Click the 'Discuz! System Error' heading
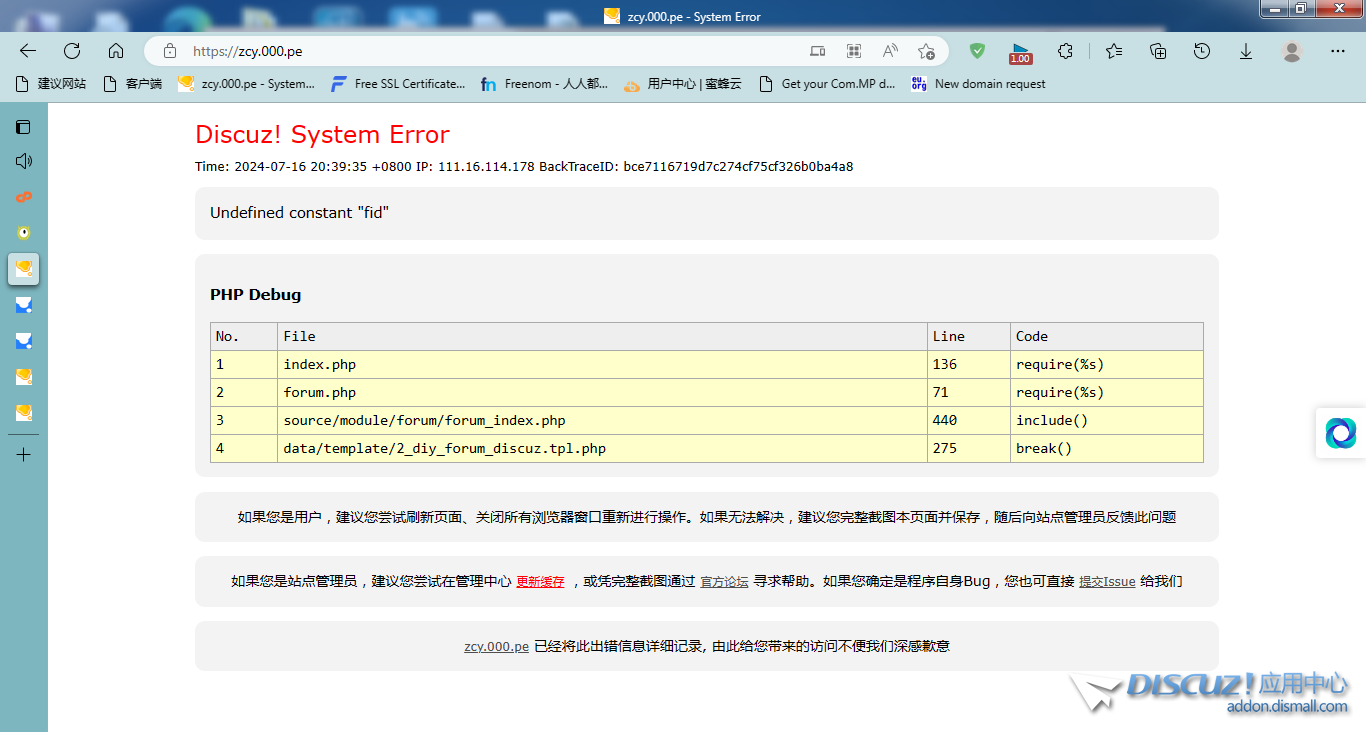 (322, 135)
